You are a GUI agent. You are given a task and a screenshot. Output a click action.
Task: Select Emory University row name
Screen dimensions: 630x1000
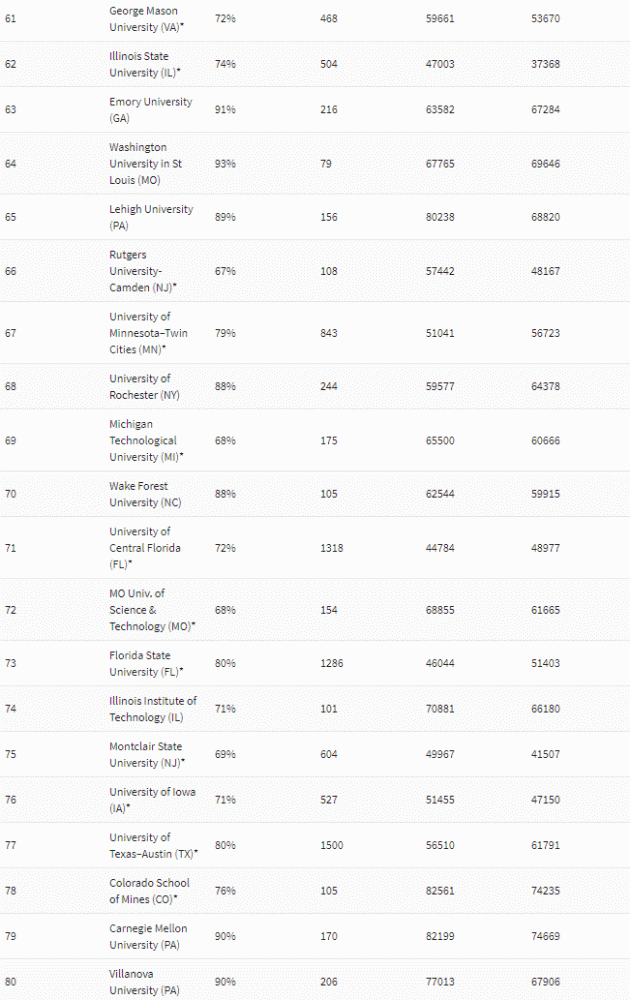coord(150,109)
